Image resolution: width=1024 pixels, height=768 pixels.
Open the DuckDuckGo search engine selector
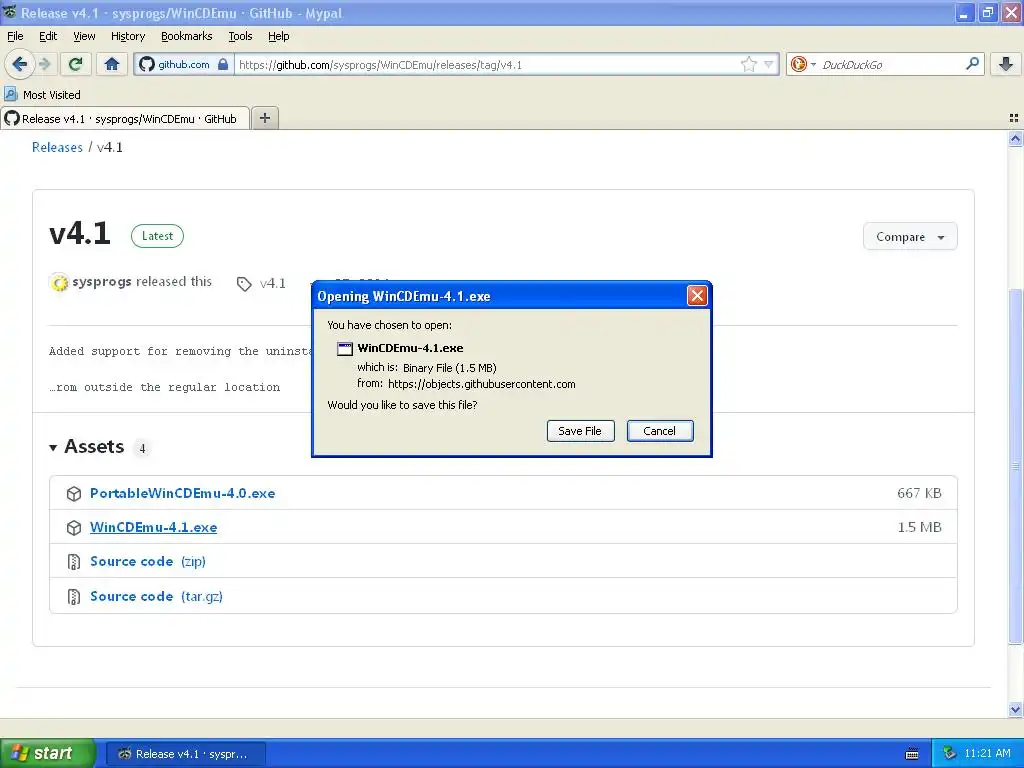pyautogui.click(x=803, y=64)
